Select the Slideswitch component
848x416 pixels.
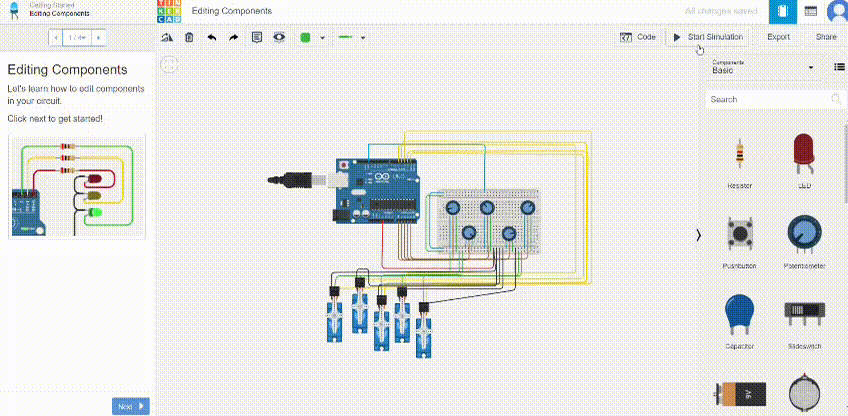[804, 323]
